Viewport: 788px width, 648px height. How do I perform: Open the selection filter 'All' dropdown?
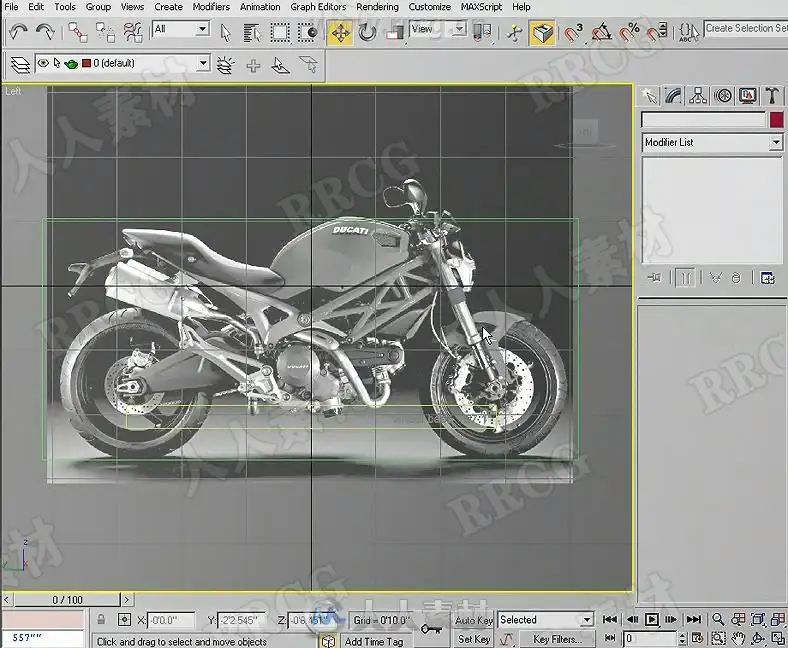[x=202, y=30]
